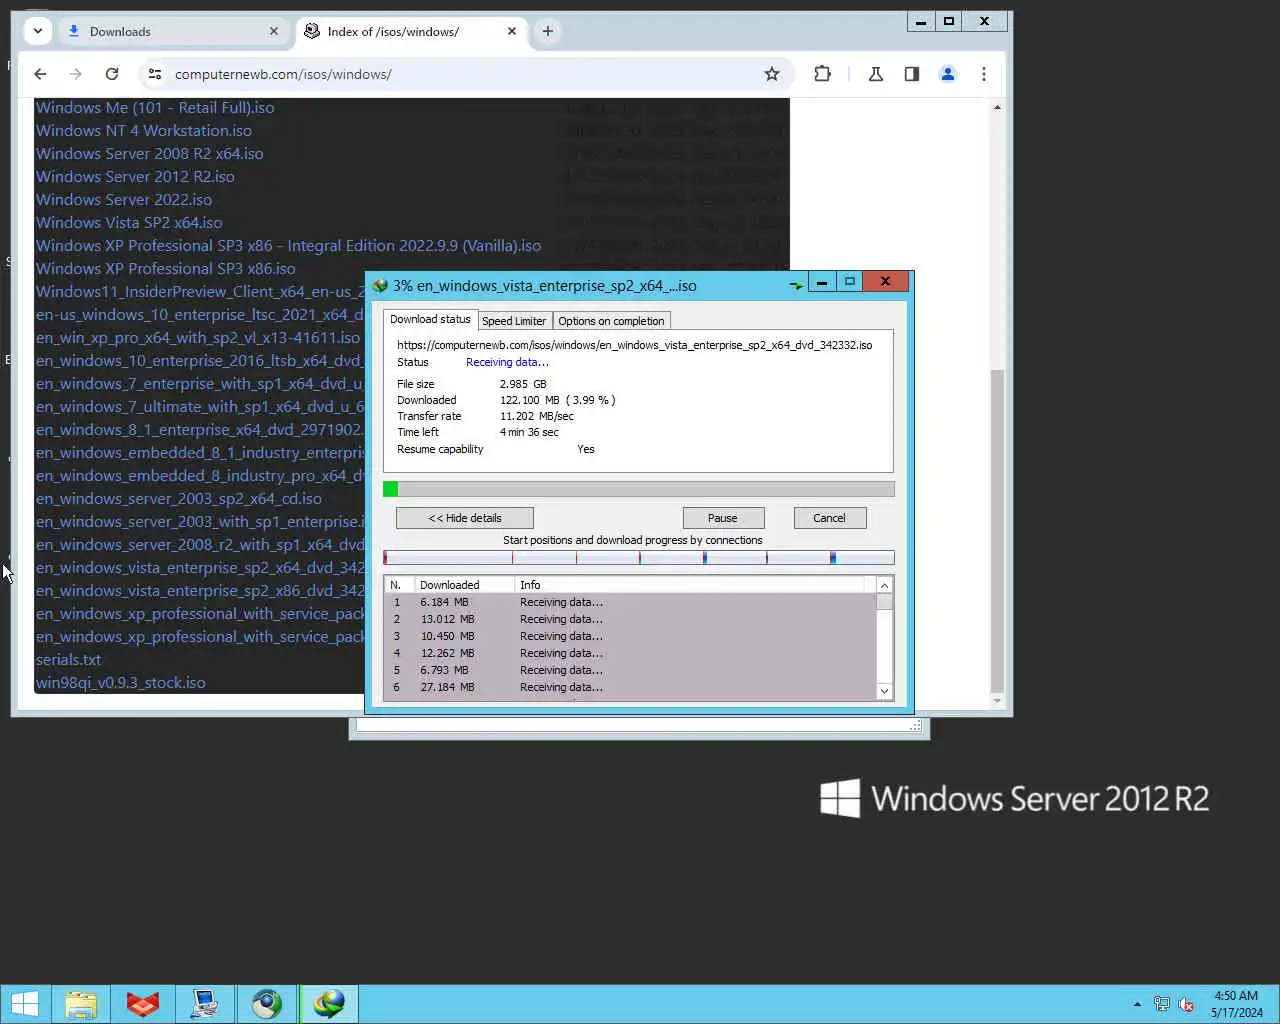Click the connections list scroll-down arrow

tap(884, 691)
